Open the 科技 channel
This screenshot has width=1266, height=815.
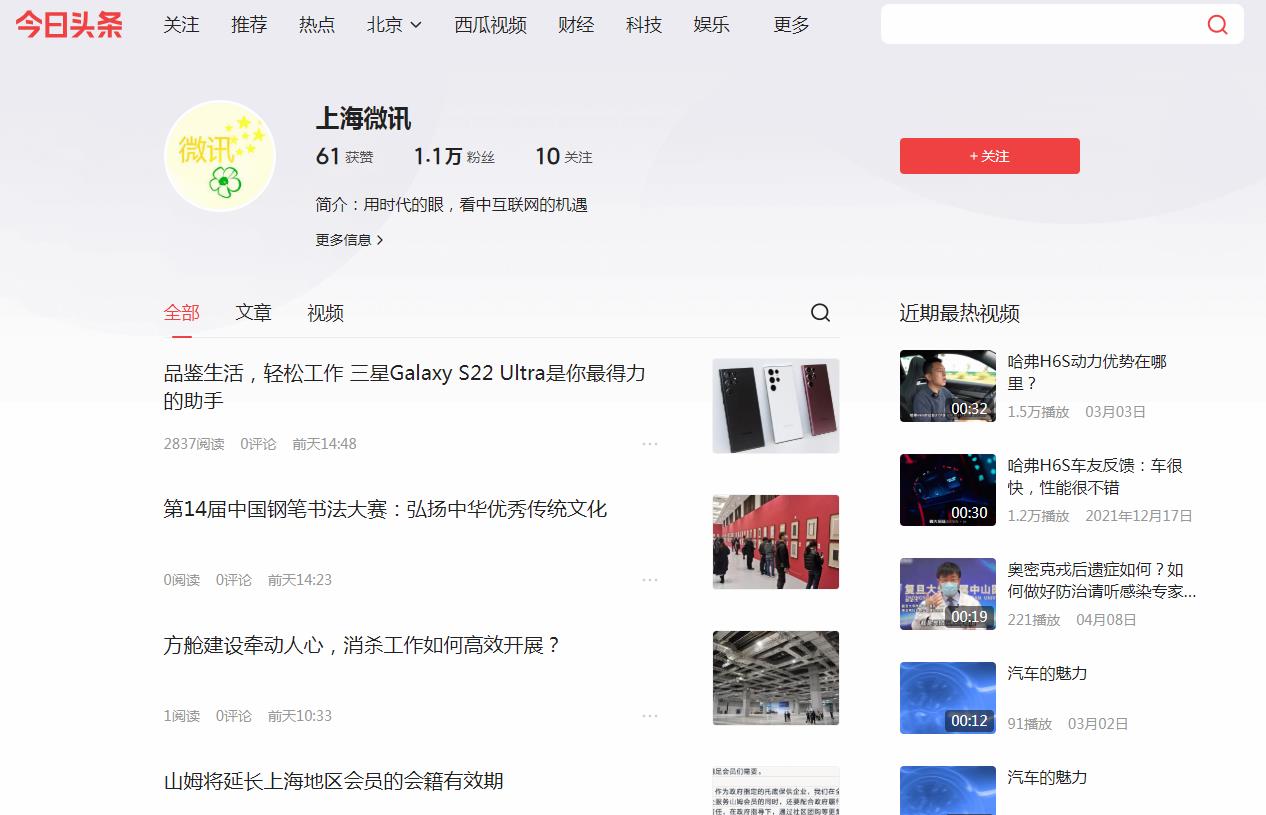coord(644,25)
